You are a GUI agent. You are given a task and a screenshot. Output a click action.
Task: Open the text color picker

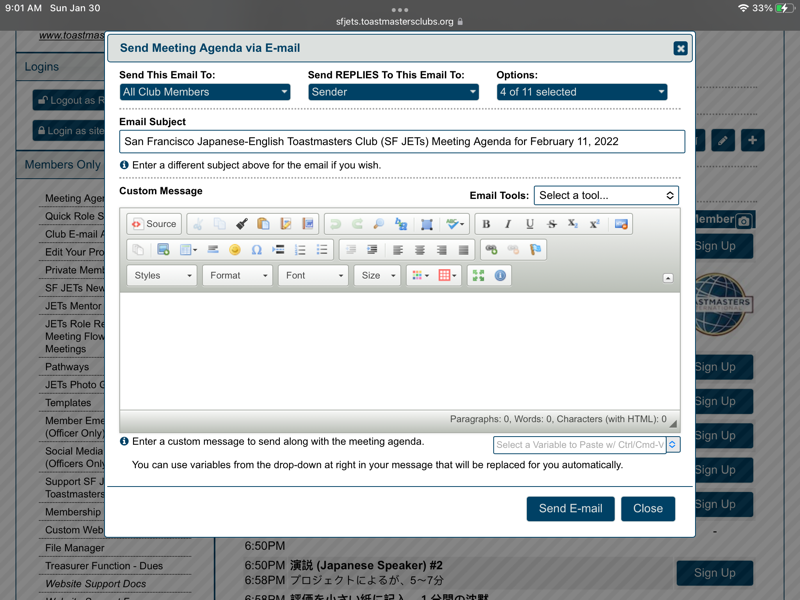(420, 276)
